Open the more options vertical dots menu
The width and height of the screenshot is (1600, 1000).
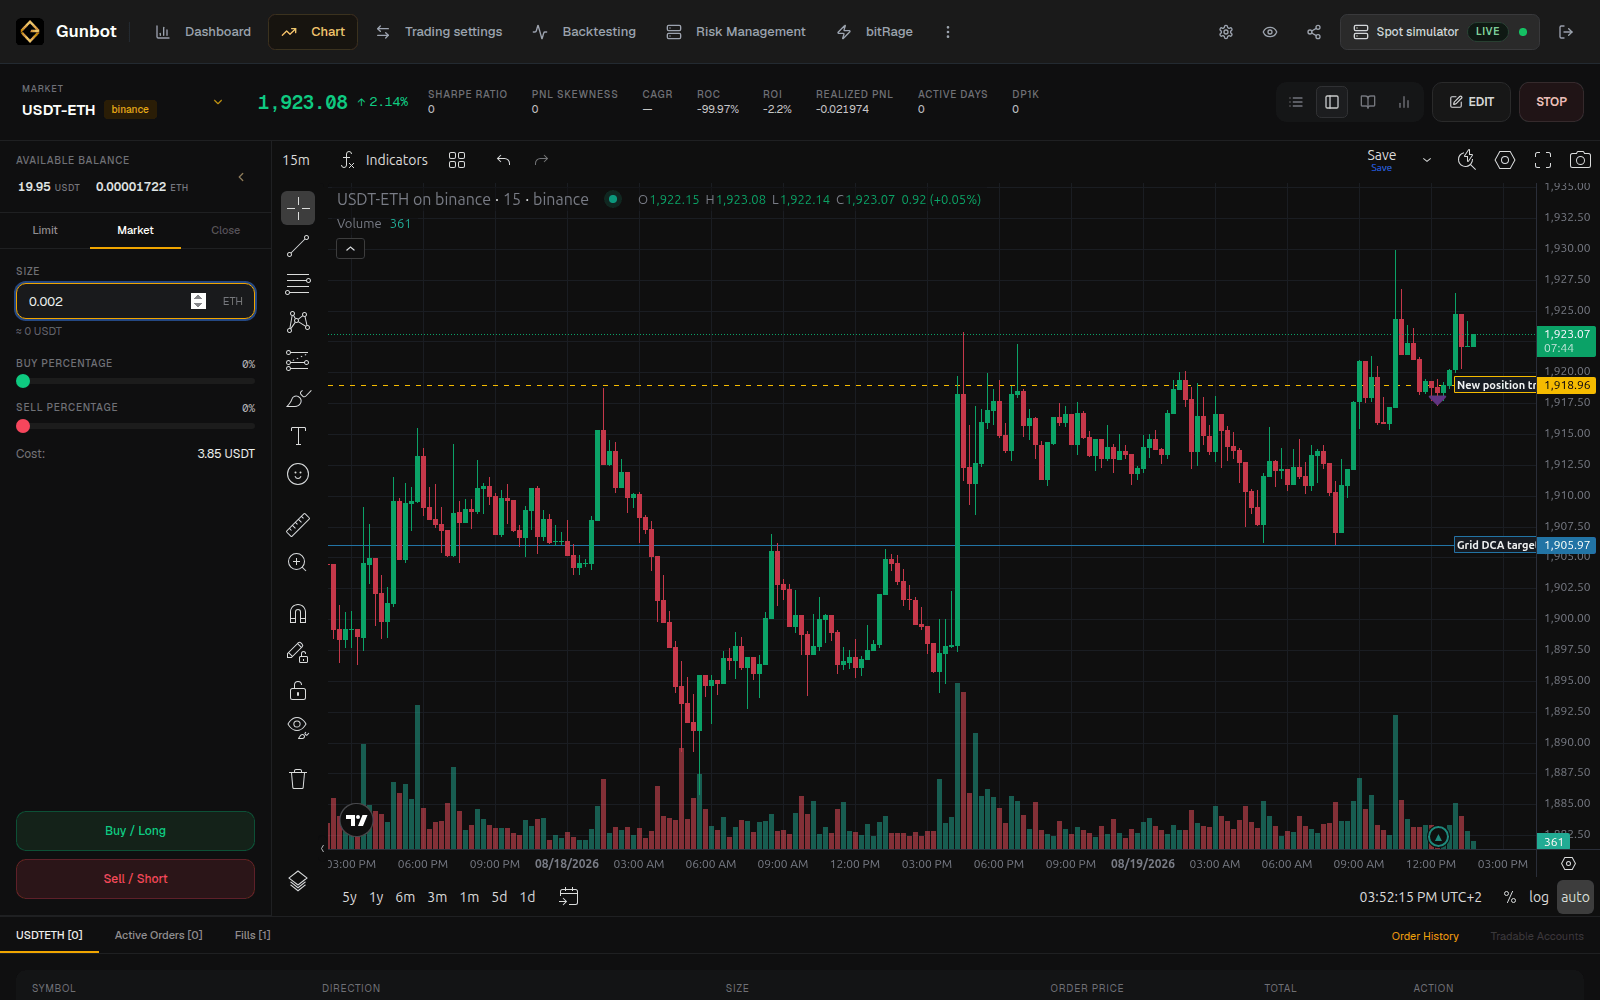pos(948,32)
